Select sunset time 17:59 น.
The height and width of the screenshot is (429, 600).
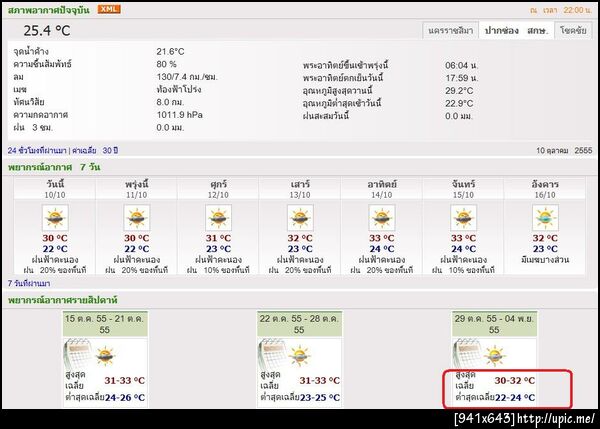click(x=461, y=78)
